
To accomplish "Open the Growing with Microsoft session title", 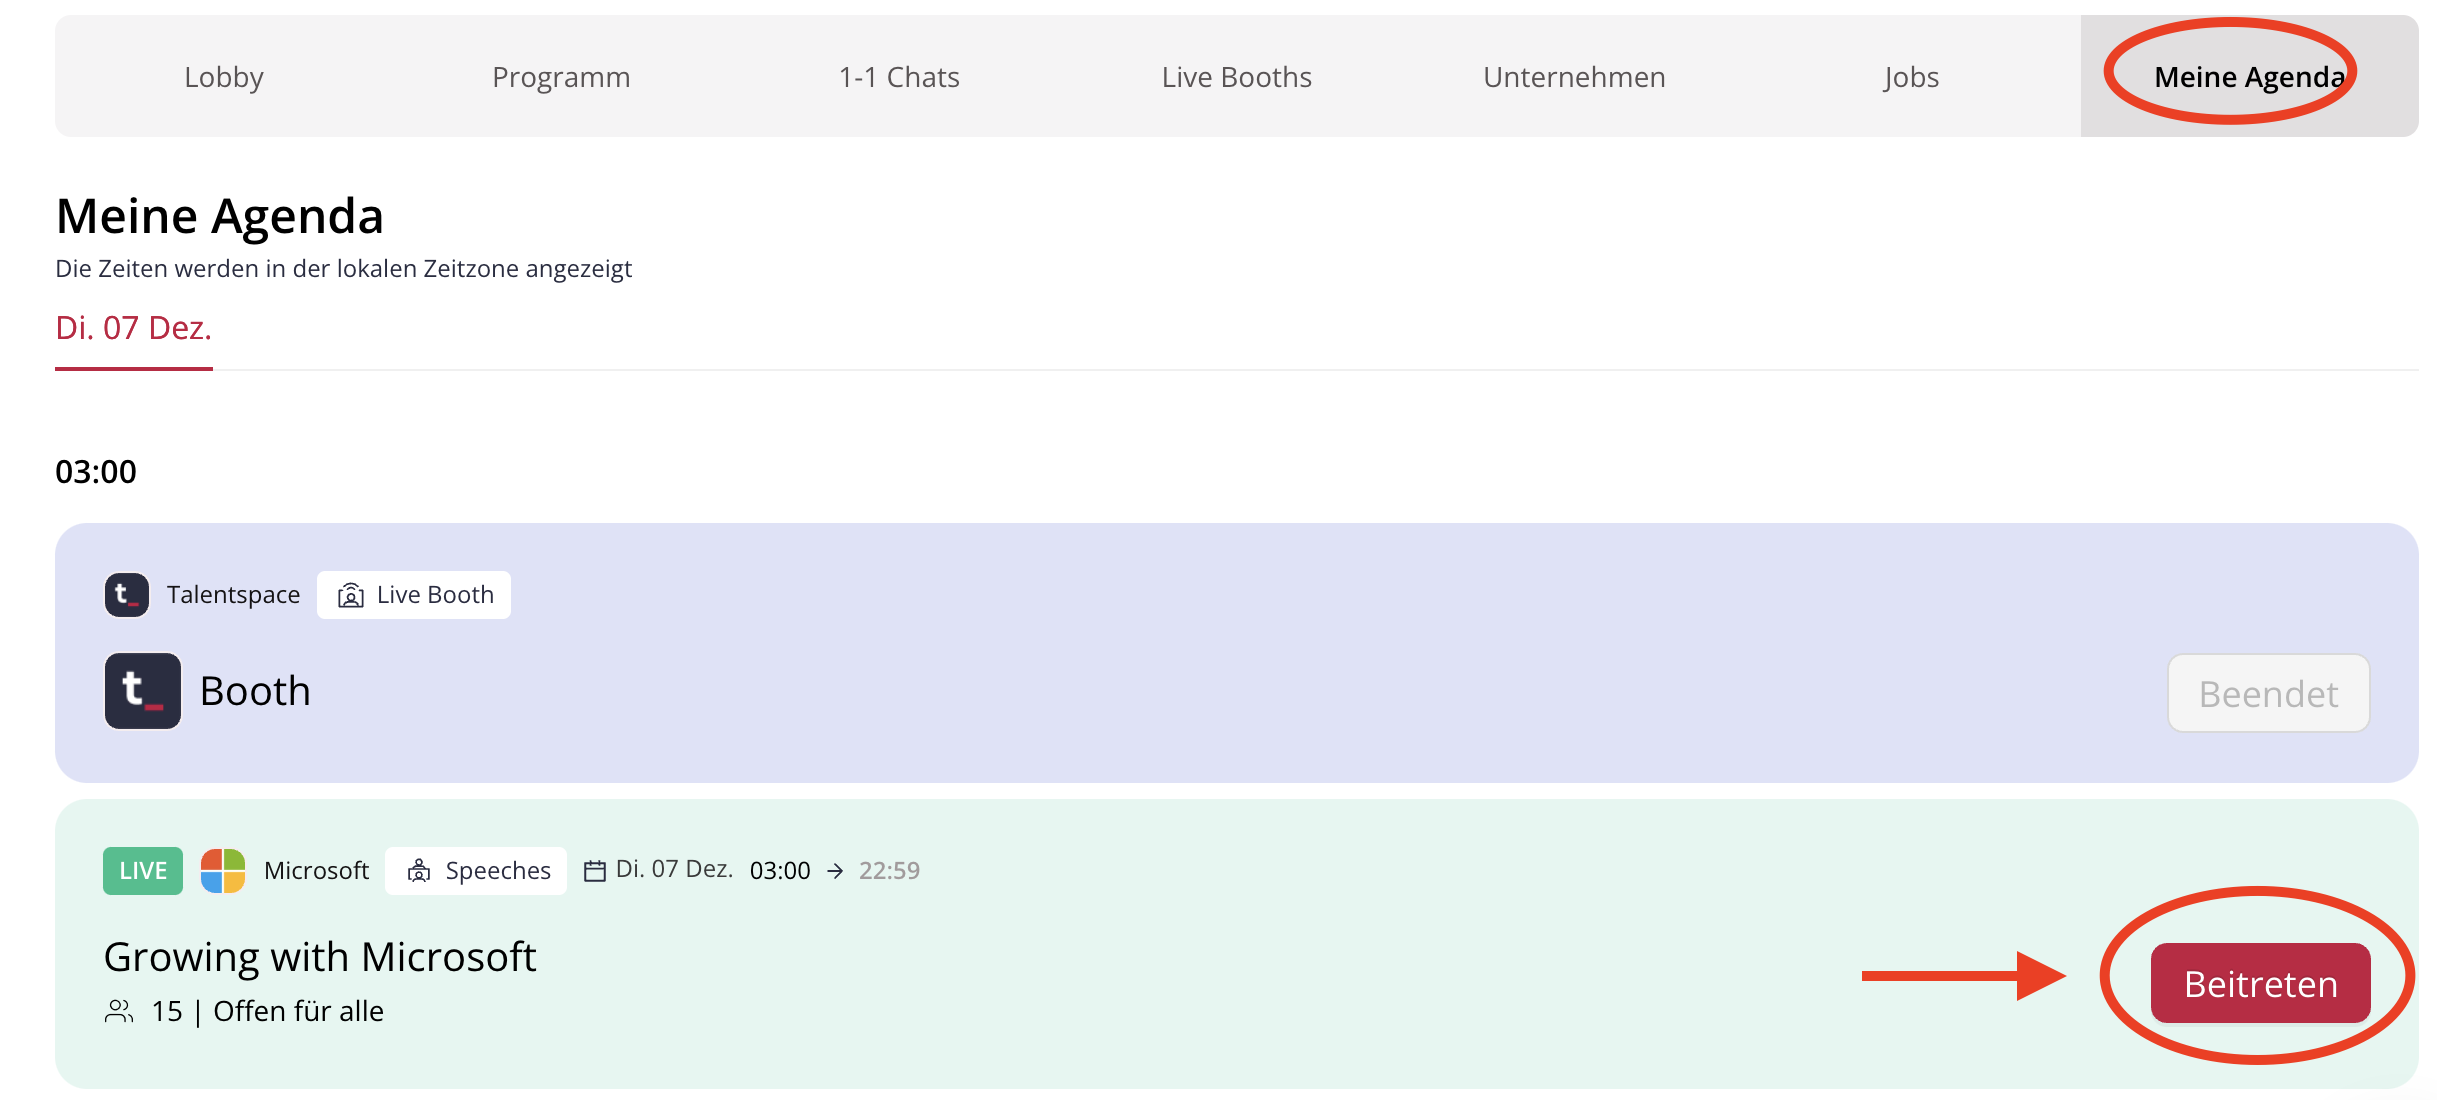I will pos(320,957).
